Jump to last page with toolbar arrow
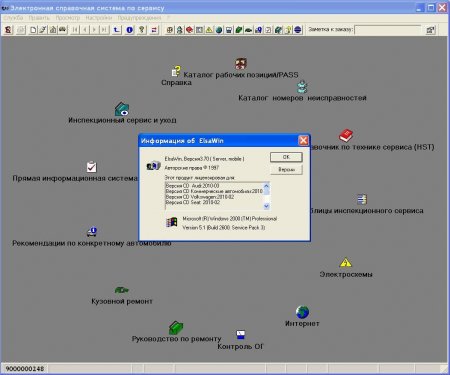The width and height of the screenshot is (450, 375). tap(104, 30)
